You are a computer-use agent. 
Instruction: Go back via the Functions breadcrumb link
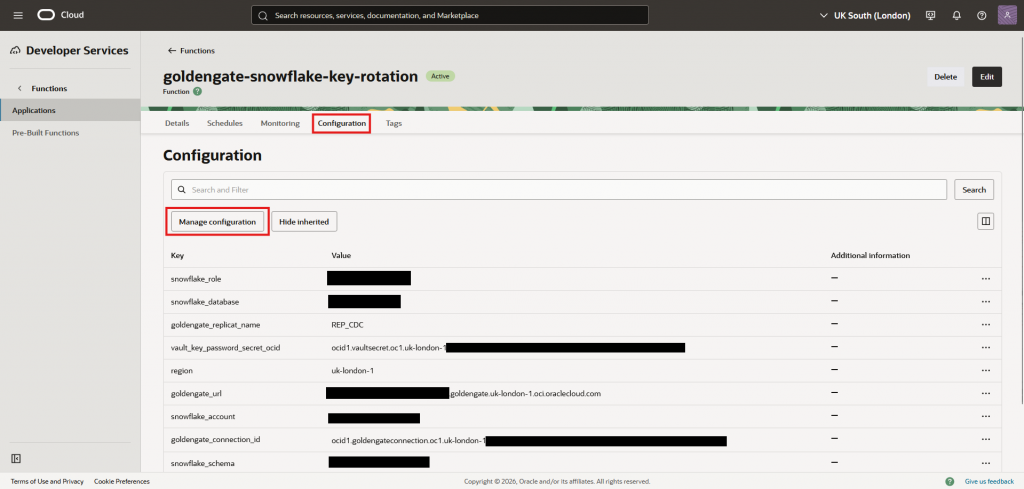click(x=191, y=51)
